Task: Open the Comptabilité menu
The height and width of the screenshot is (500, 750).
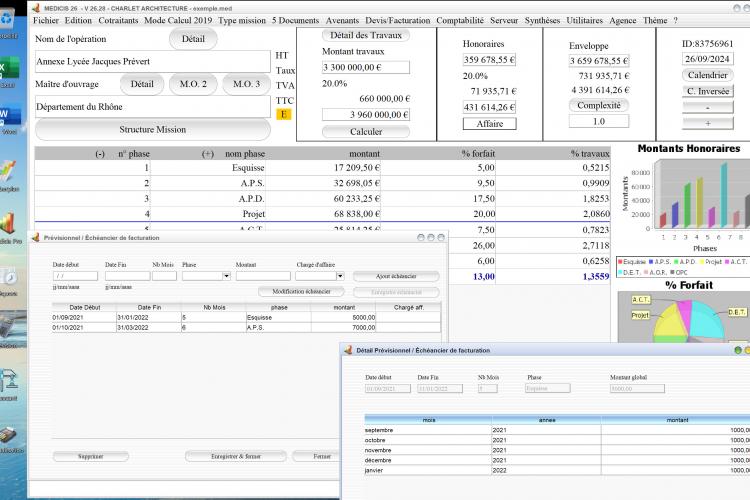Action: click(x=460, y=21)
